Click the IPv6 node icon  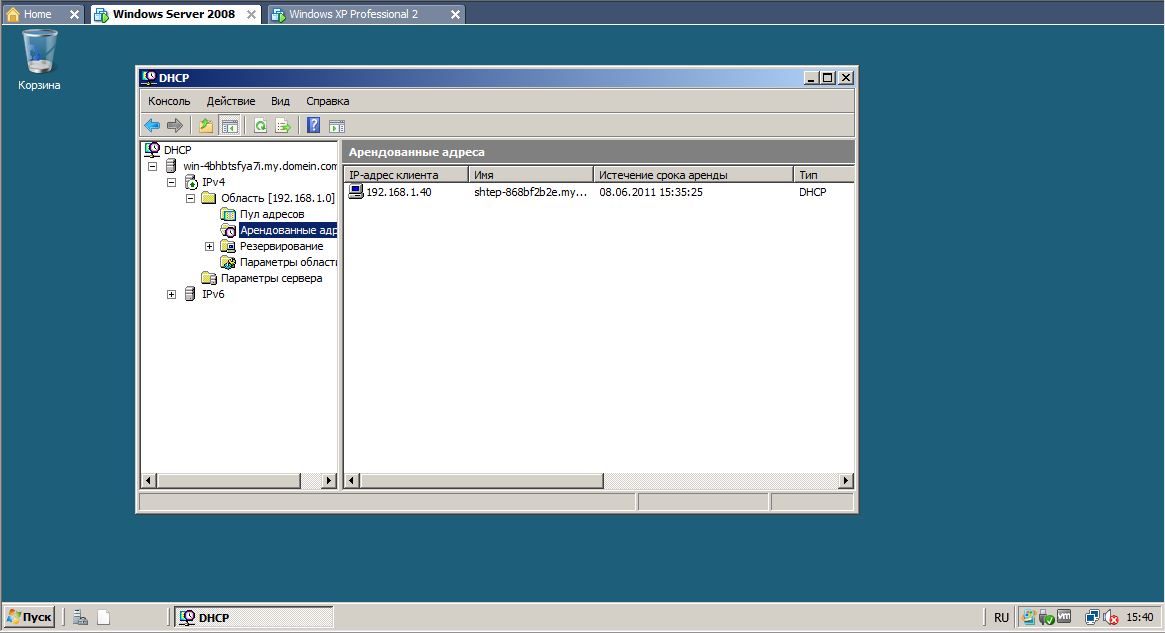(x=191, y=294)
